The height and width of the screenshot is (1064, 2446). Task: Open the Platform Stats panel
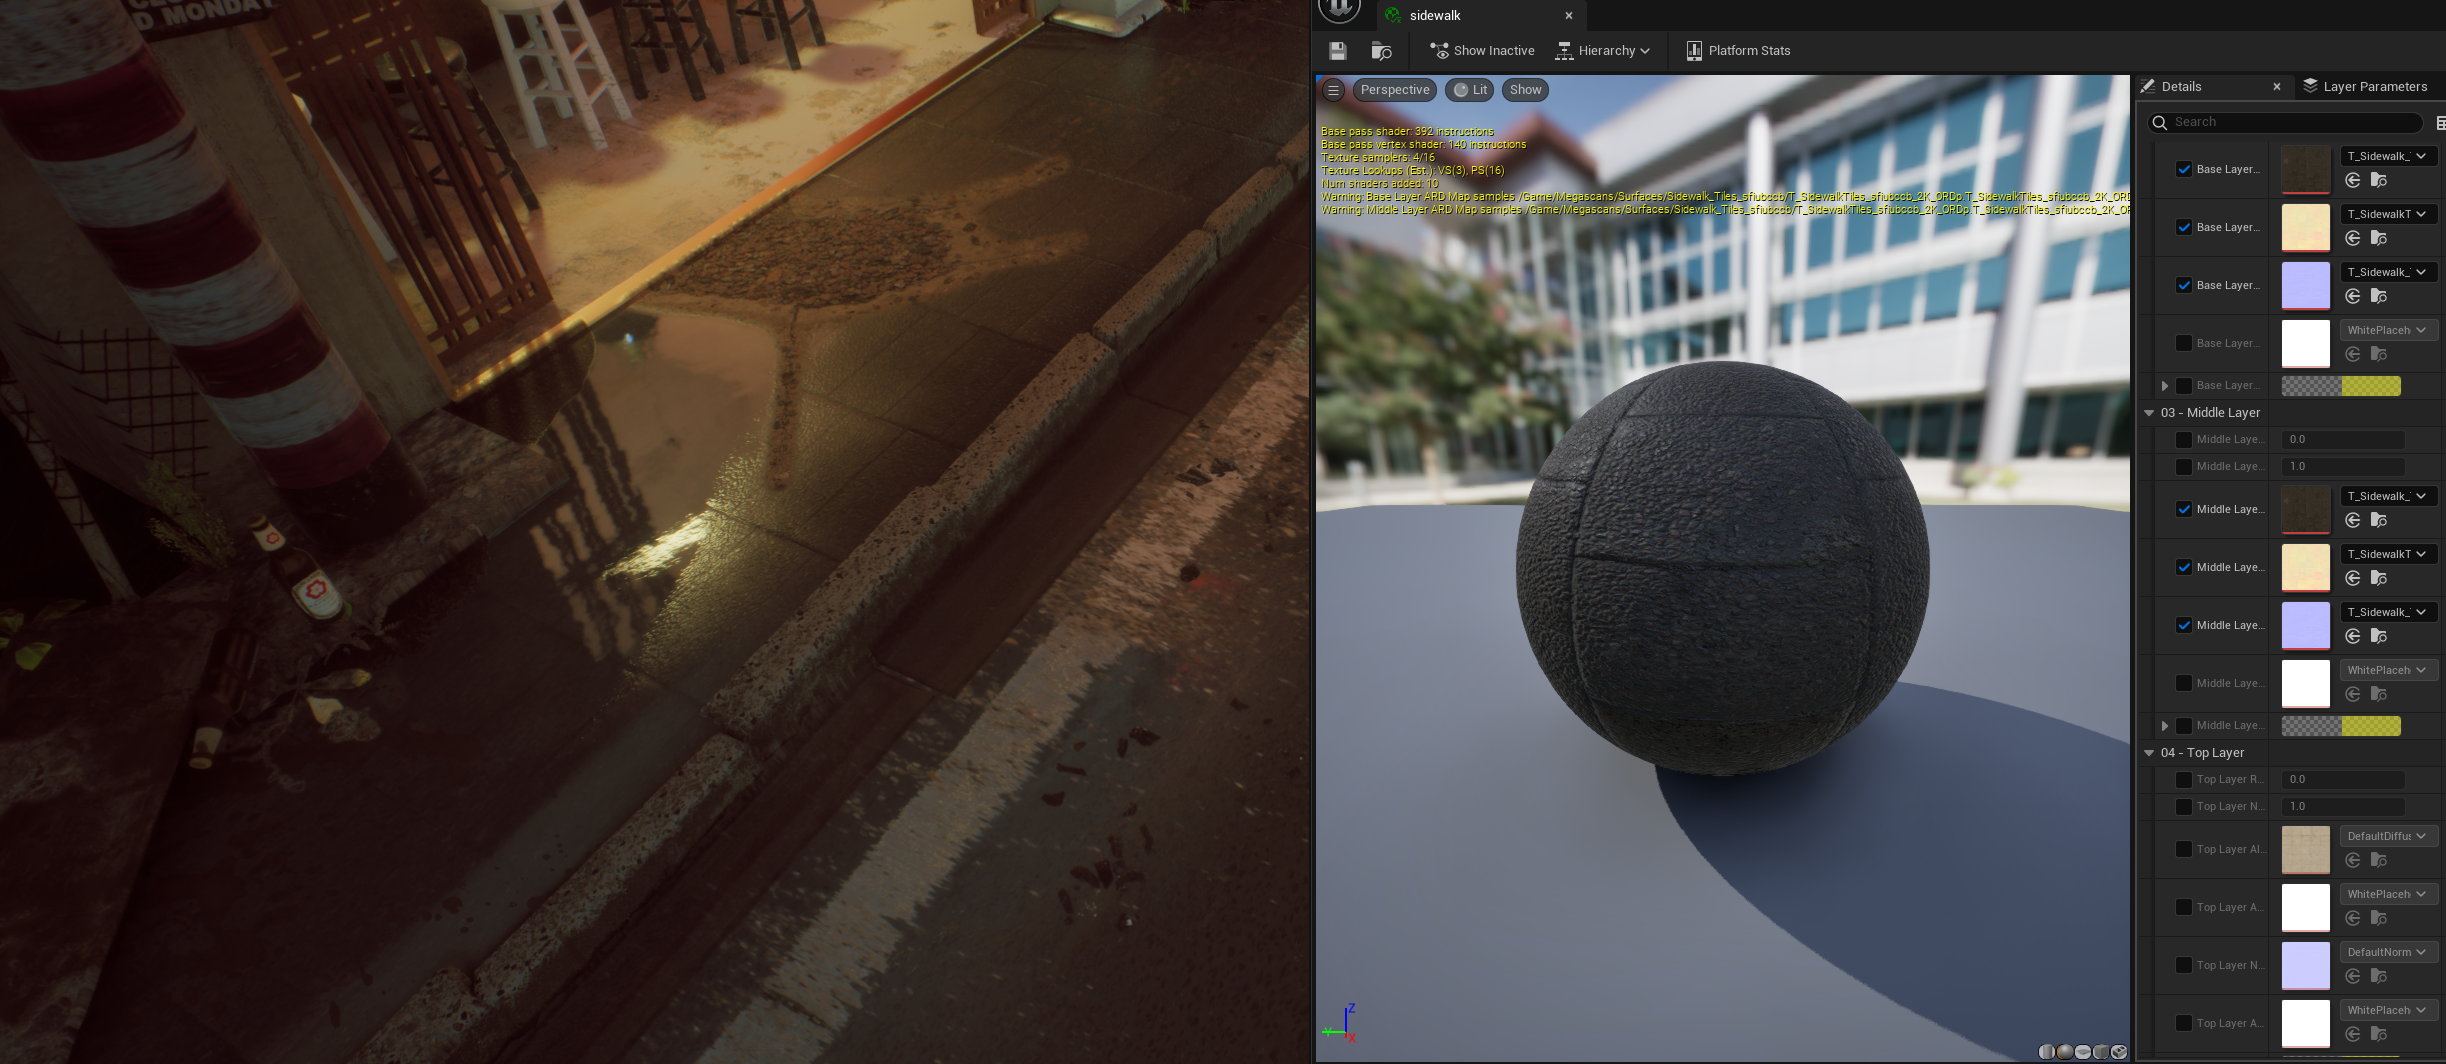pos(1738,51)
